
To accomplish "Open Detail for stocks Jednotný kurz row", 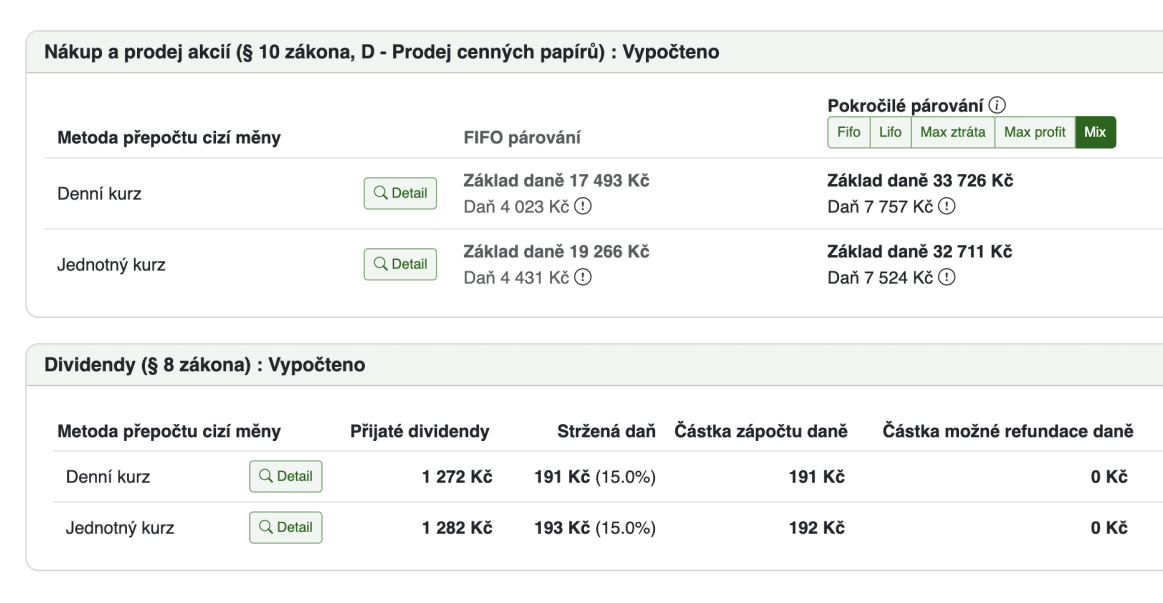I will coord(400,264).
